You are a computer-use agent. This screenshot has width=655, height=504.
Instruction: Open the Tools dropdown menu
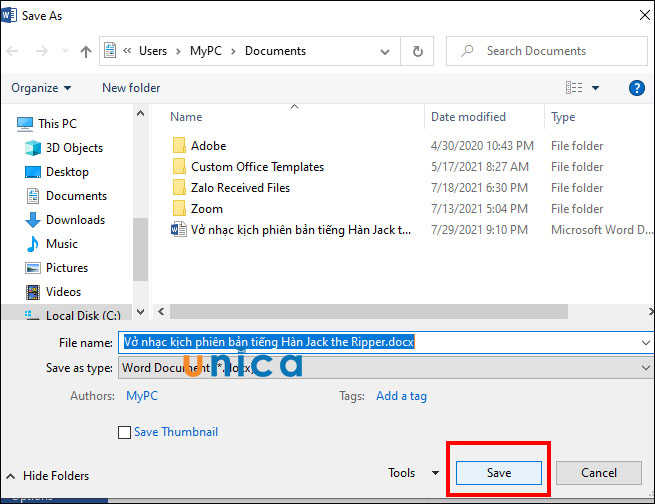[413, 473]
